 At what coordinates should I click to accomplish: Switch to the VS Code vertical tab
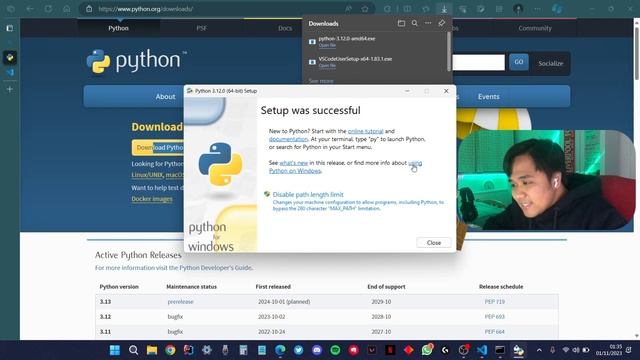(x=10, y=72)
